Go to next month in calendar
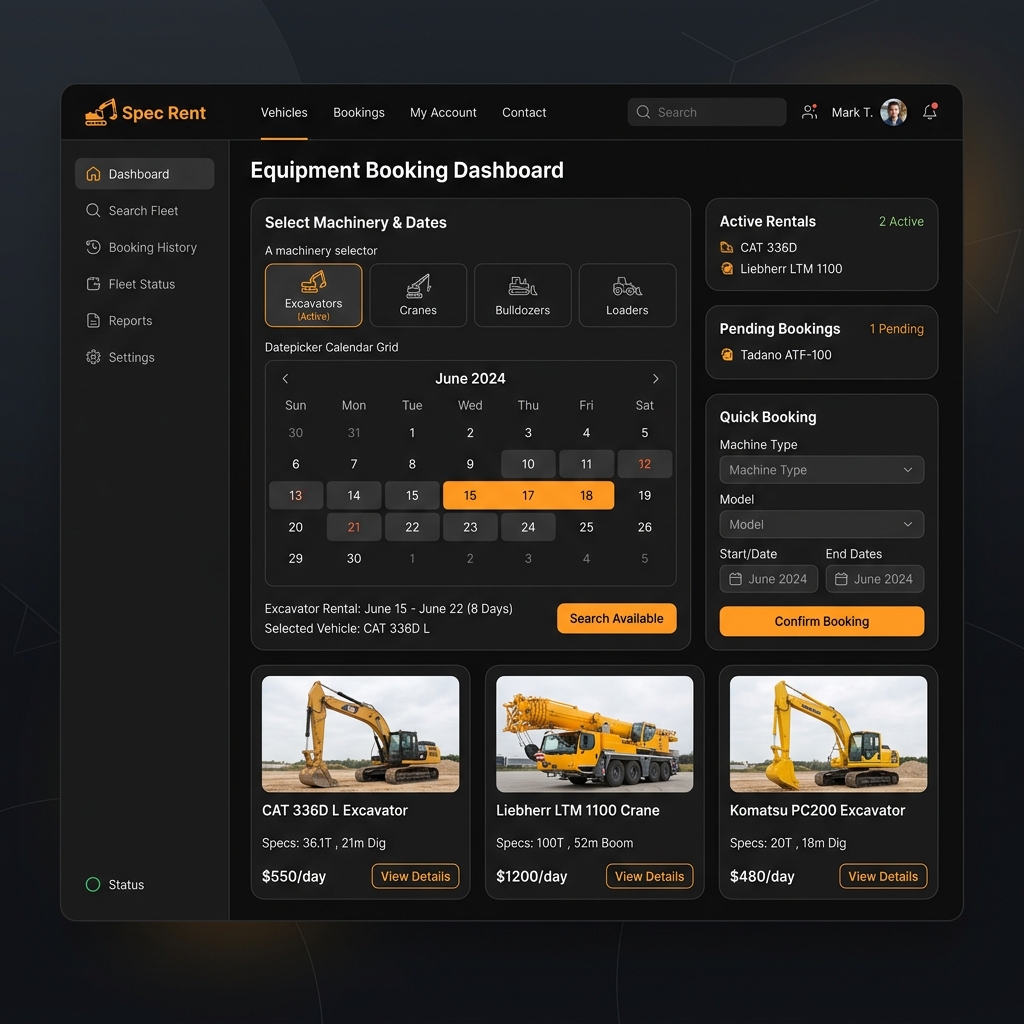This screenshot has width=1024, height=1024. click(x=656, y=378)
